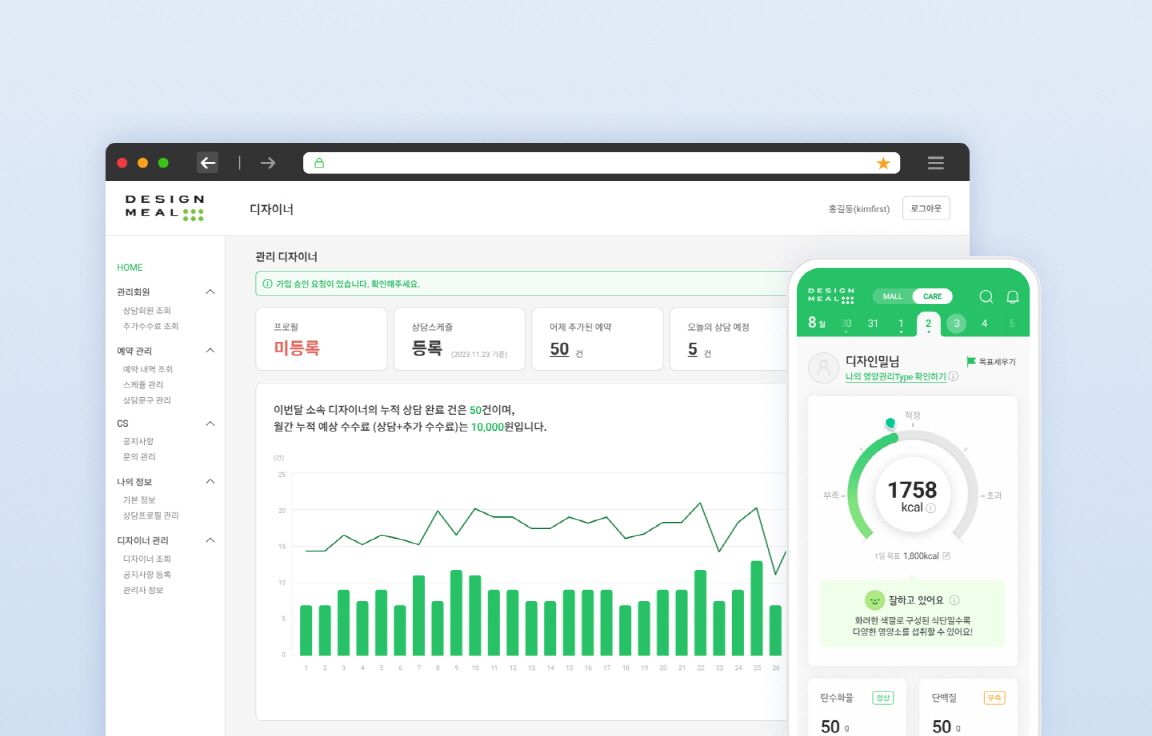The height and width of the screenshot is (736, 1152).
Task: Click the Design Meal logo in web header
Action: 165,208
